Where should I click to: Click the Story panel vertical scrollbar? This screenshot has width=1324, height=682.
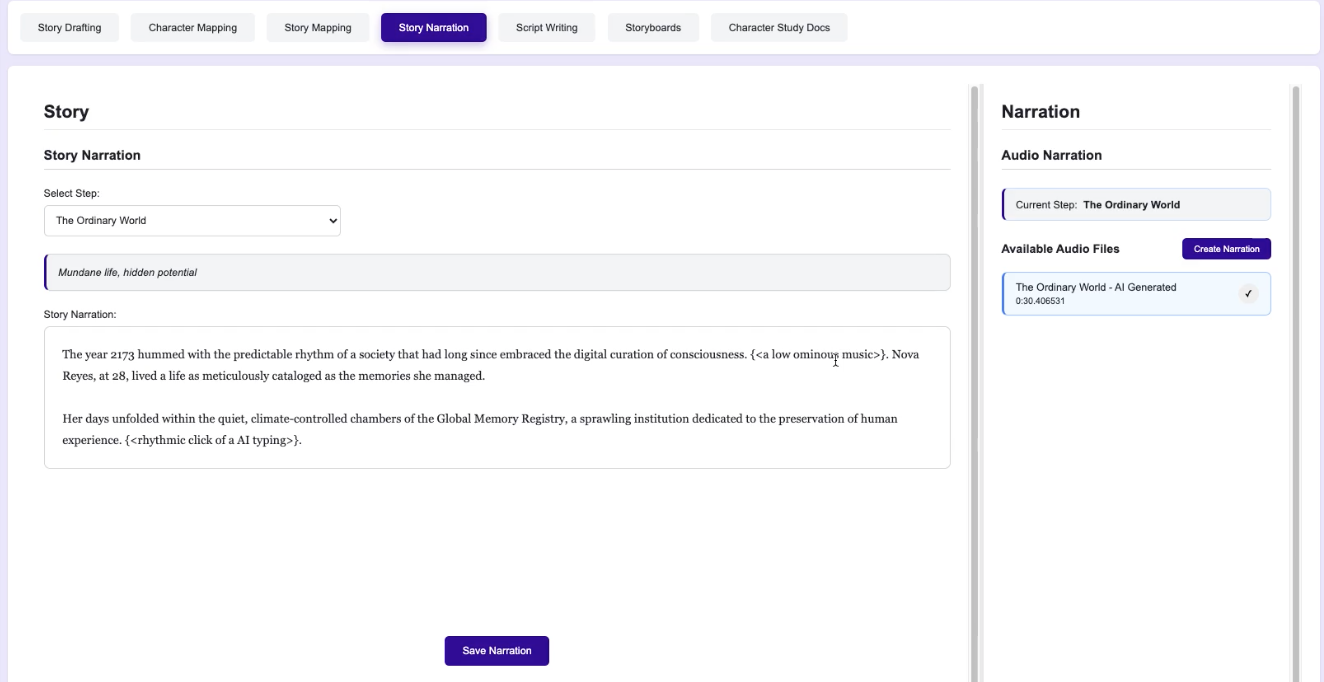point(974,383)
